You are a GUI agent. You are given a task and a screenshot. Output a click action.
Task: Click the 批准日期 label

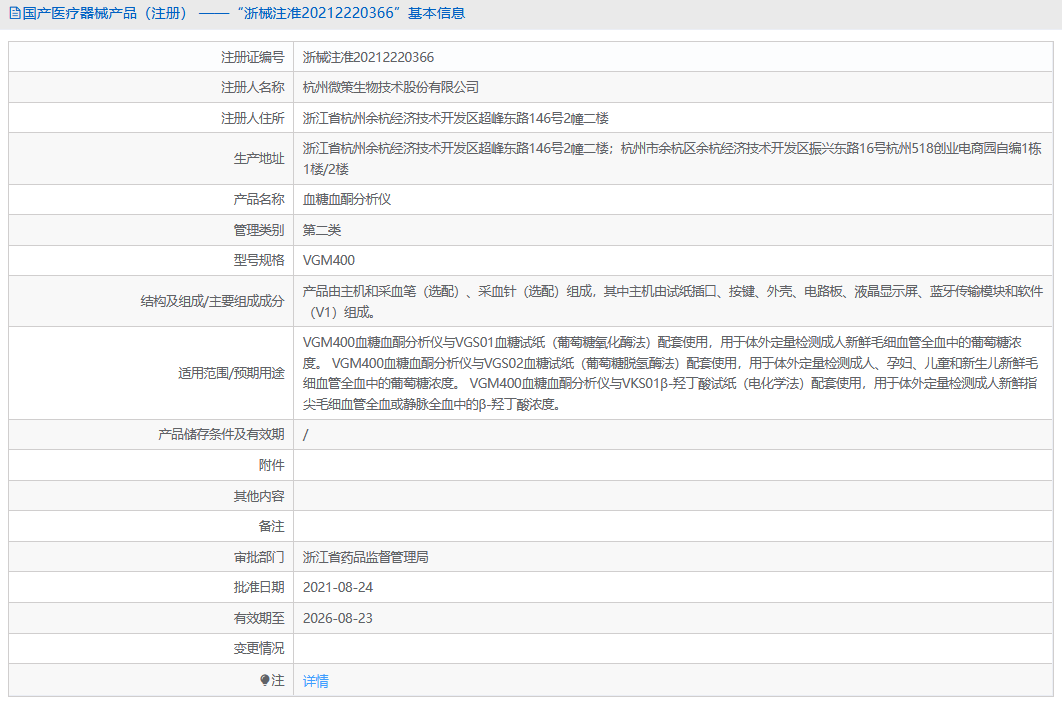click(259, 587)
